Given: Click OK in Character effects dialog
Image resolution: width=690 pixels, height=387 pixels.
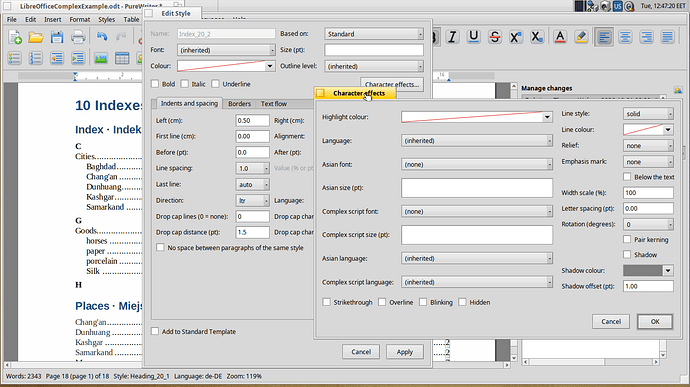Looking at the screenshot, I should click(x=655, y=321).
